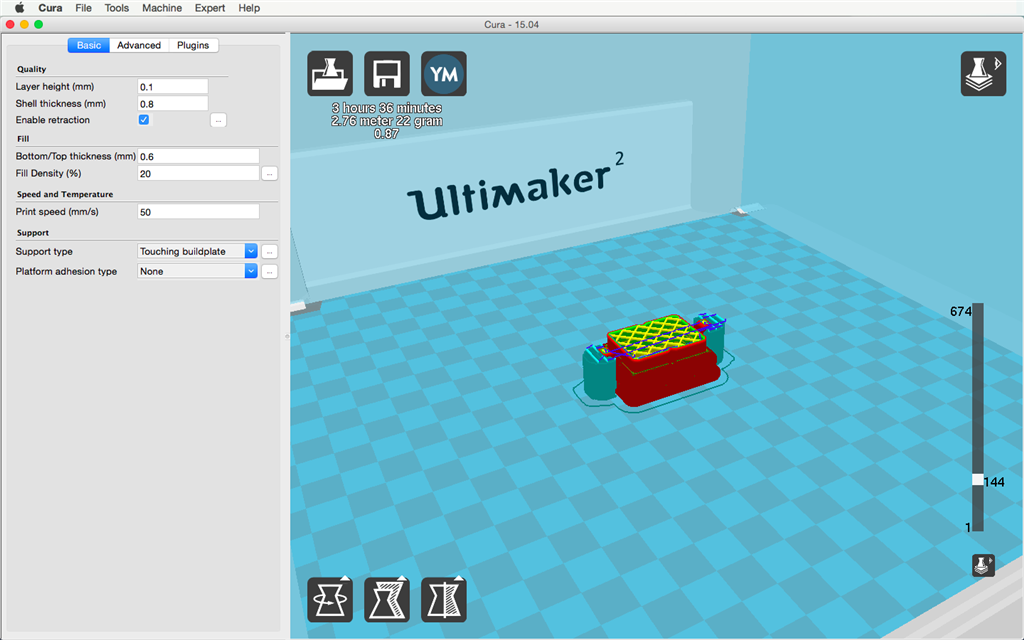Click the layer slider handle at 144
The image size is (1024, 640).
[978, 480]
